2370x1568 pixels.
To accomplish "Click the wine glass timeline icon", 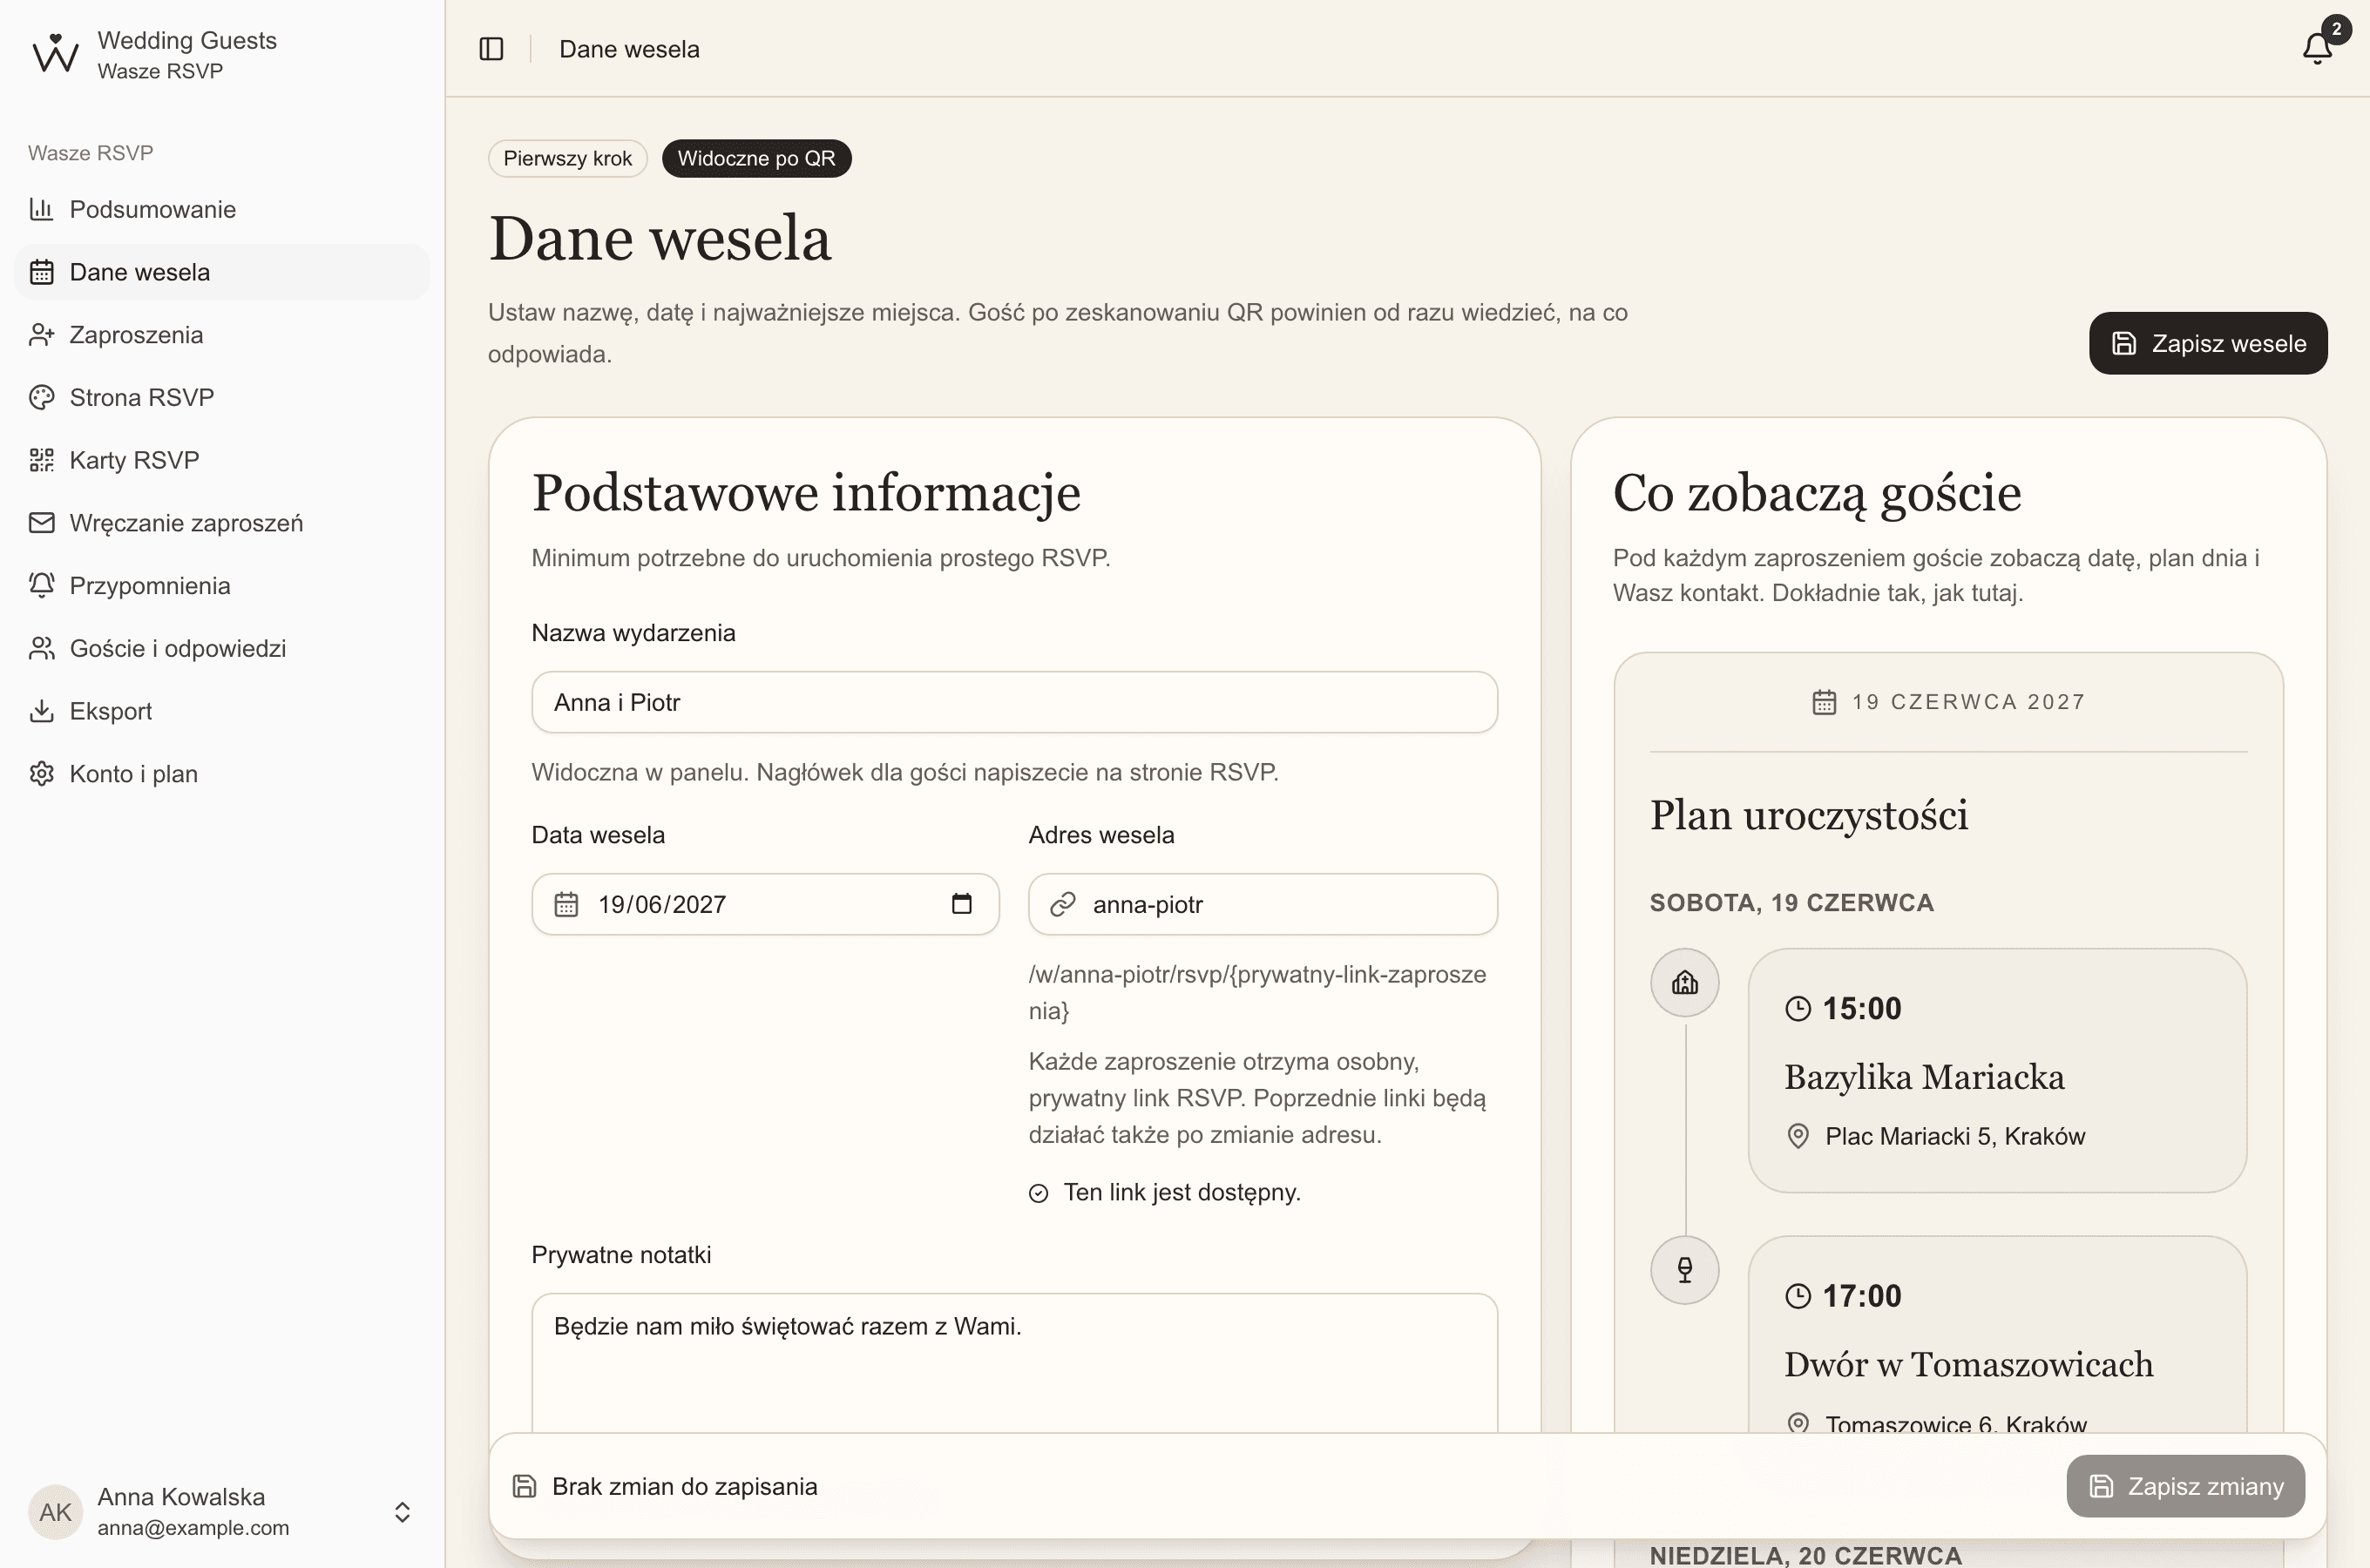I will click(1685, 1270).
